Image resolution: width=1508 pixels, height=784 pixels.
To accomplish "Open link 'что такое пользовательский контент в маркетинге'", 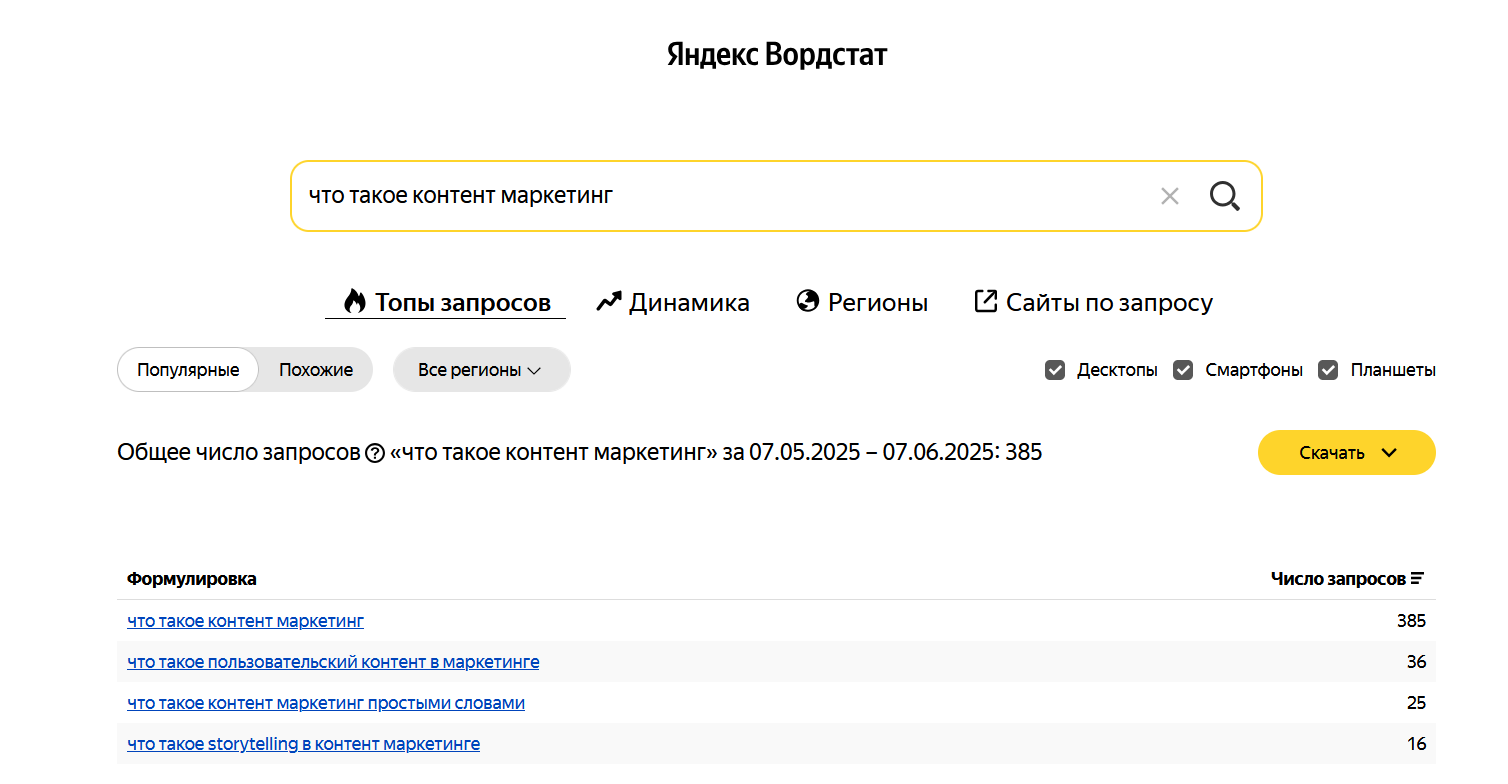I will 333,662.
